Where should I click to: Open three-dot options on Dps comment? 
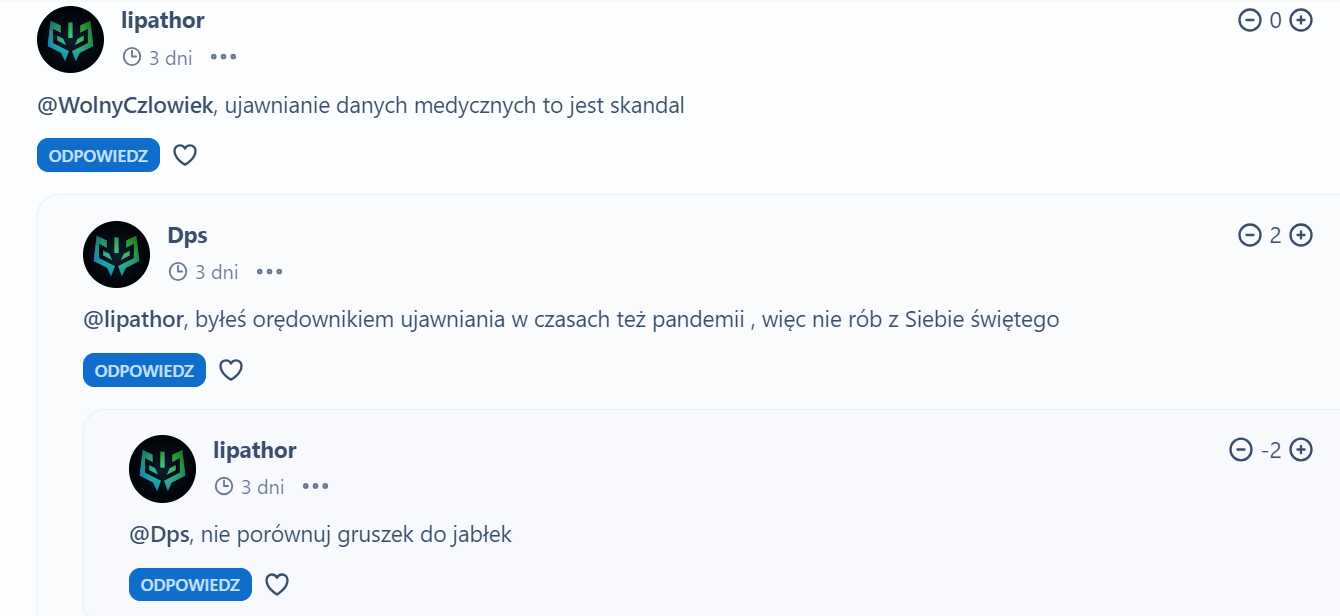(x=269, y=272)
